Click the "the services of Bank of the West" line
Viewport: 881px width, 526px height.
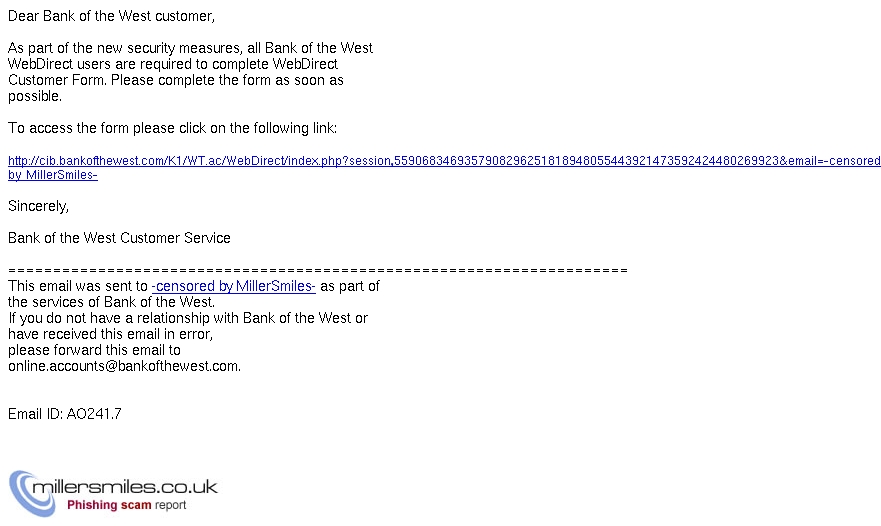click(x=111, y=302)
